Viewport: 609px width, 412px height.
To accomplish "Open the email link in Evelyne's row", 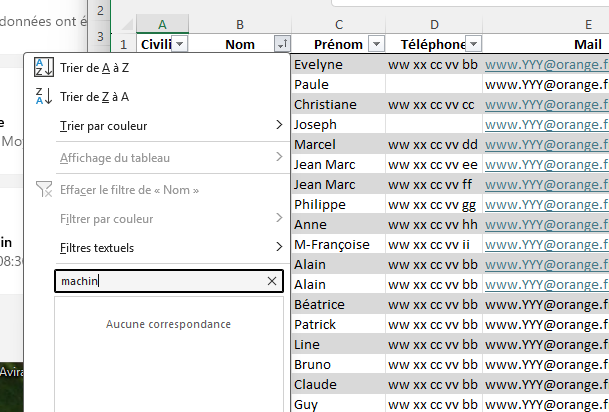I will coord(545,65).
